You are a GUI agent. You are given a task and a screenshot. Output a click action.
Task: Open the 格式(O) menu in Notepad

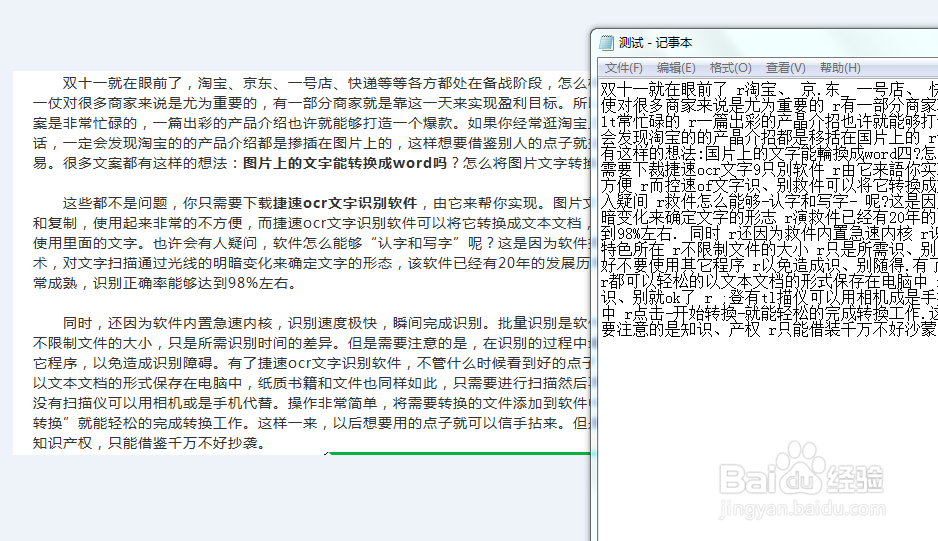(730, 68)
